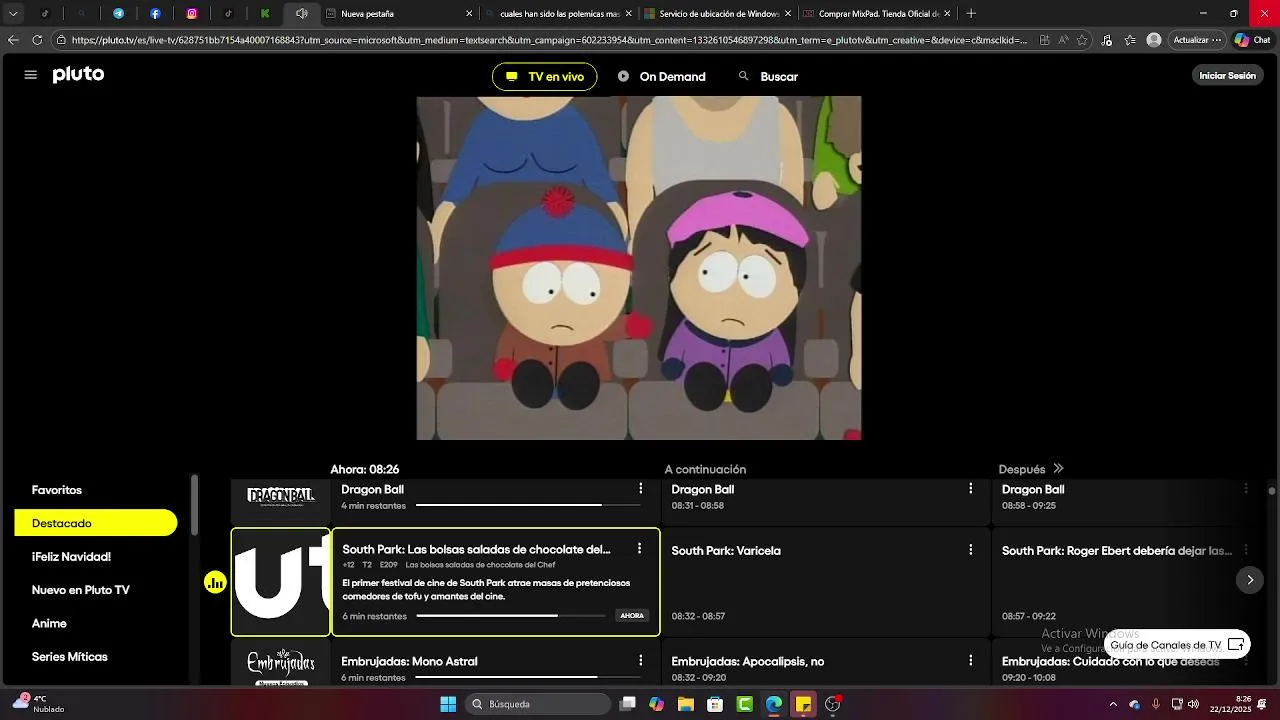Click the AHORA badge

(632, 616)
